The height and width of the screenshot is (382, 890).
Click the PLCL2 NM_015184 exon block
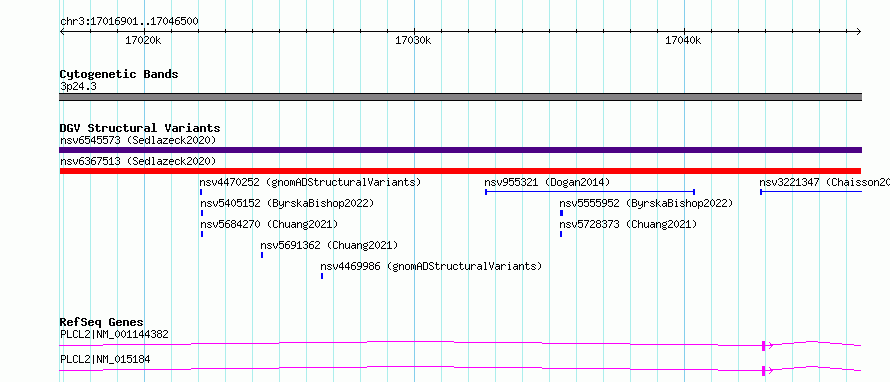pyautogui.click(x=763, y=371)
